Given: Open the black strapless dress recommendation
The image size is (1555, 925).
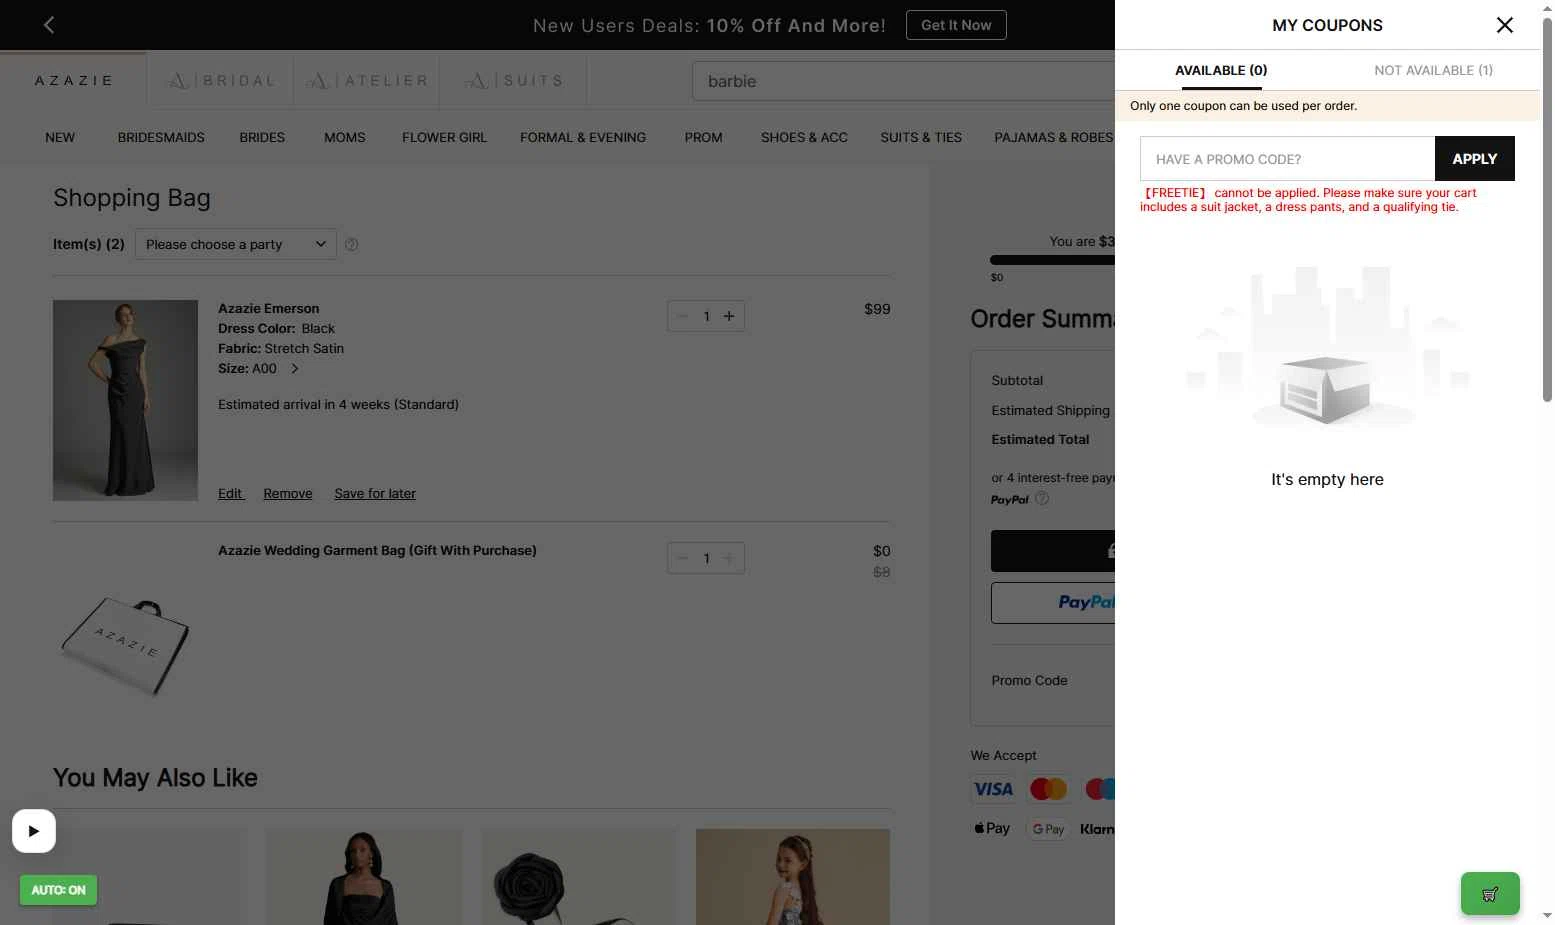Looking at the screenshot, I should [364, 877].
